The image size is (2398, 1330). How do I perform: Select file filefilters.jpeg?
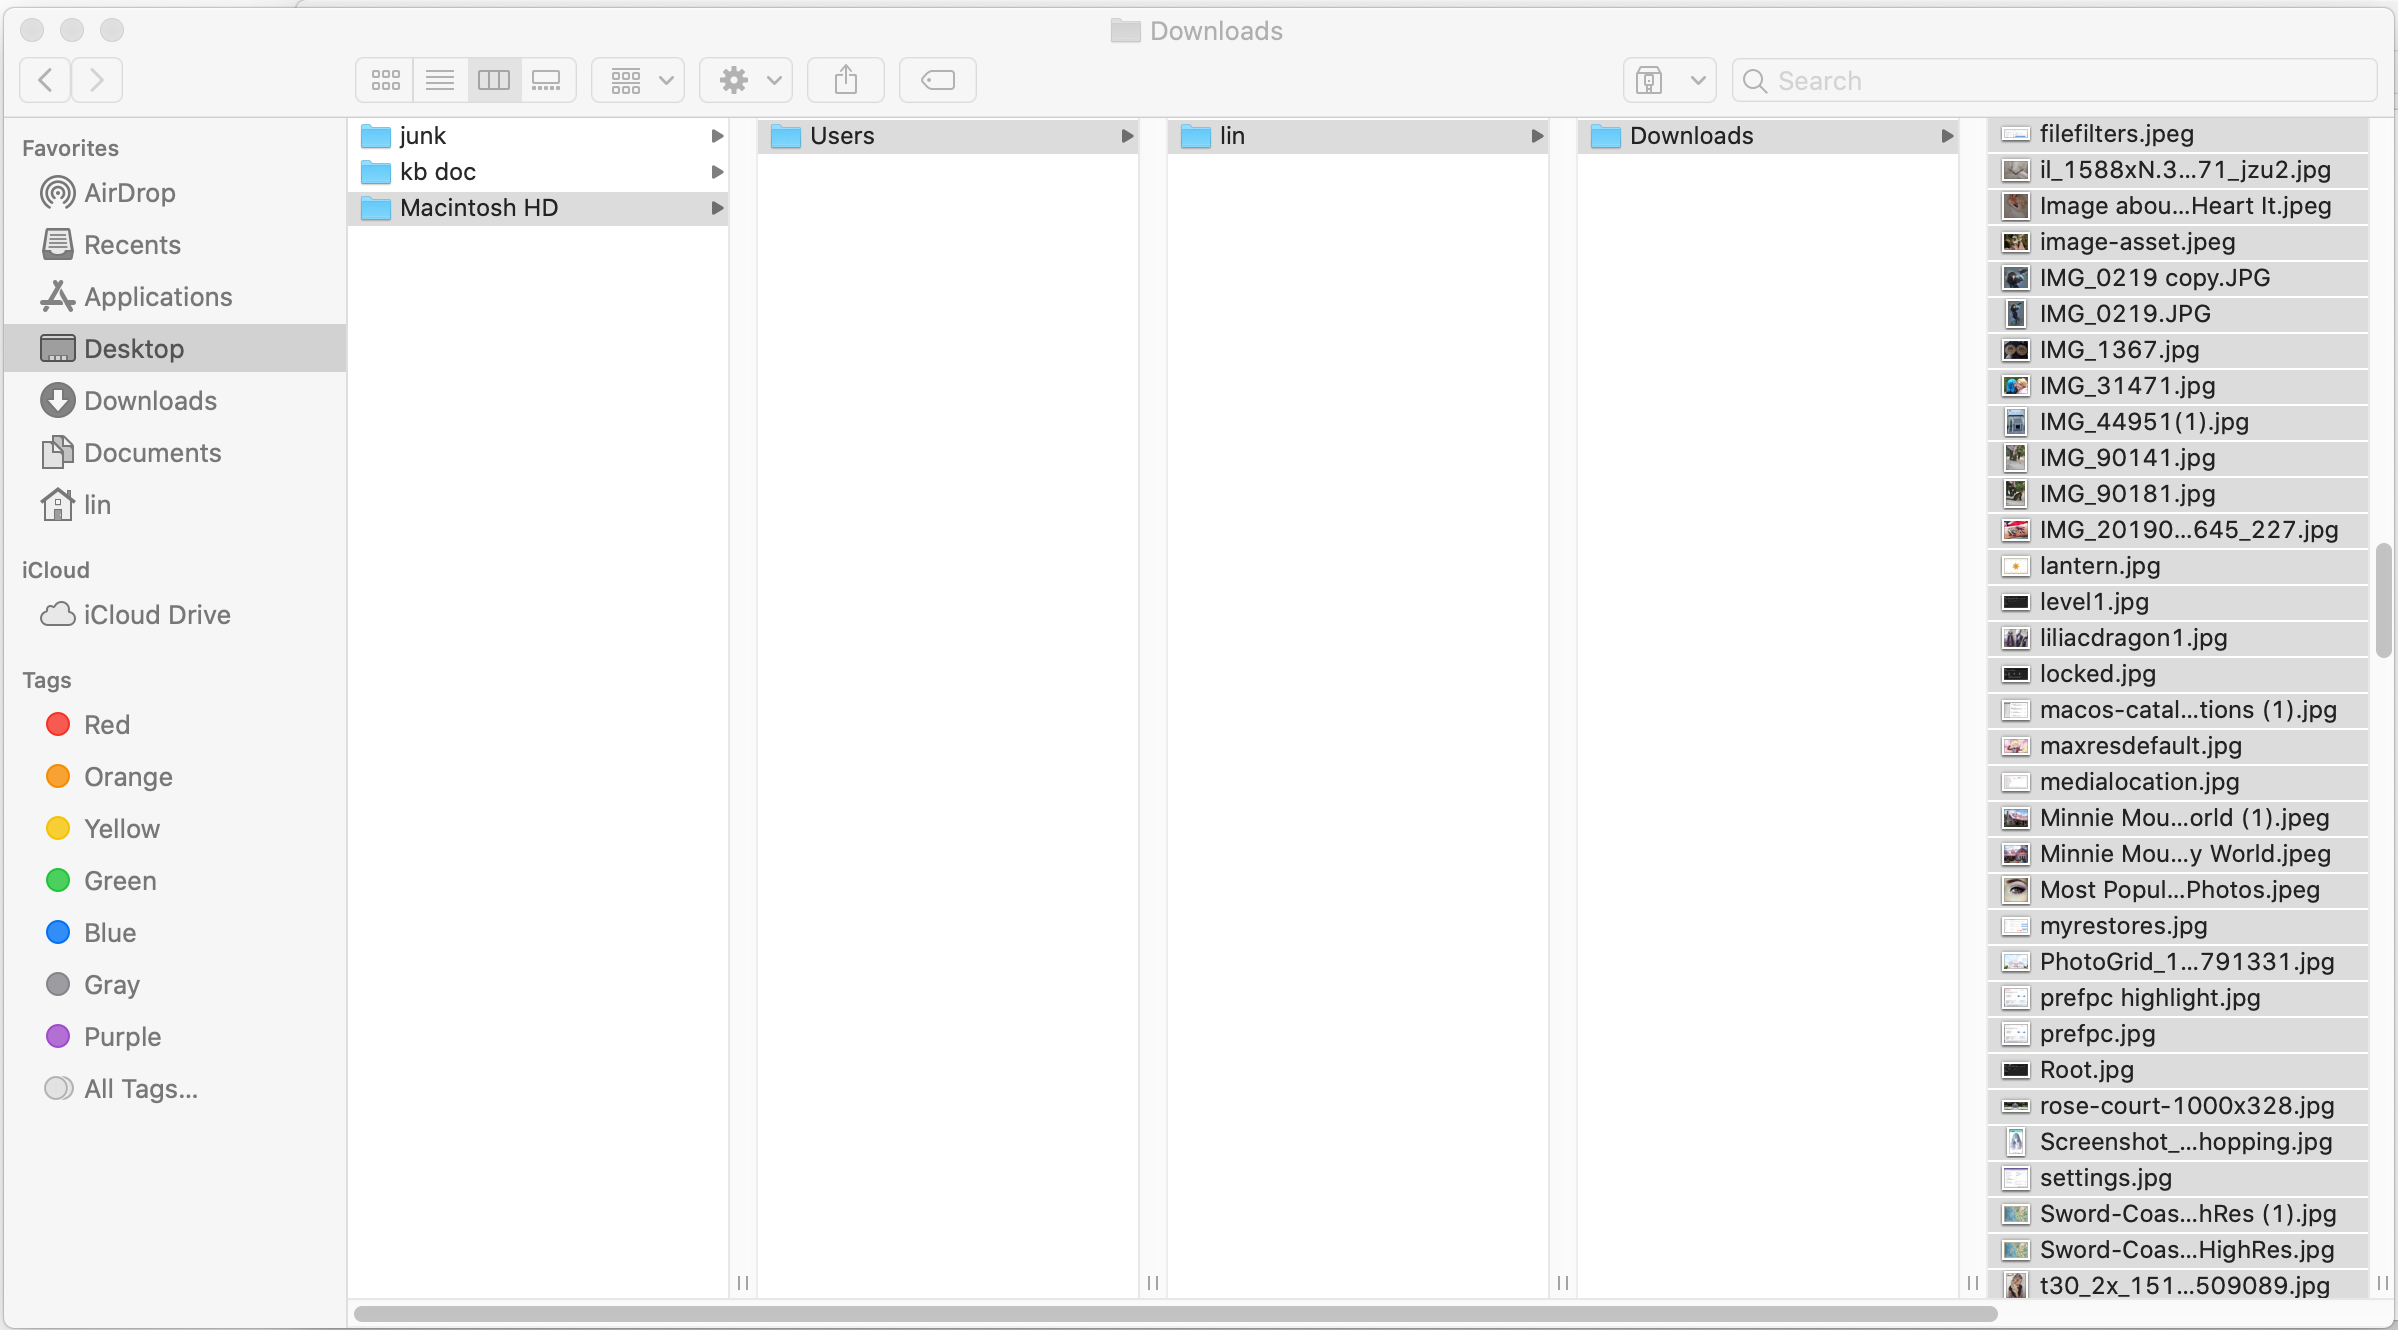(2178, 133)
